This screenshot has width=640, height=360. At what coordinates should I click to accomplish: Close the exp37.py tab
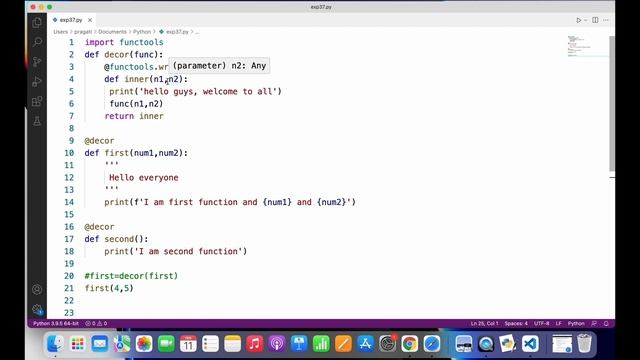[x=90, y=20]
